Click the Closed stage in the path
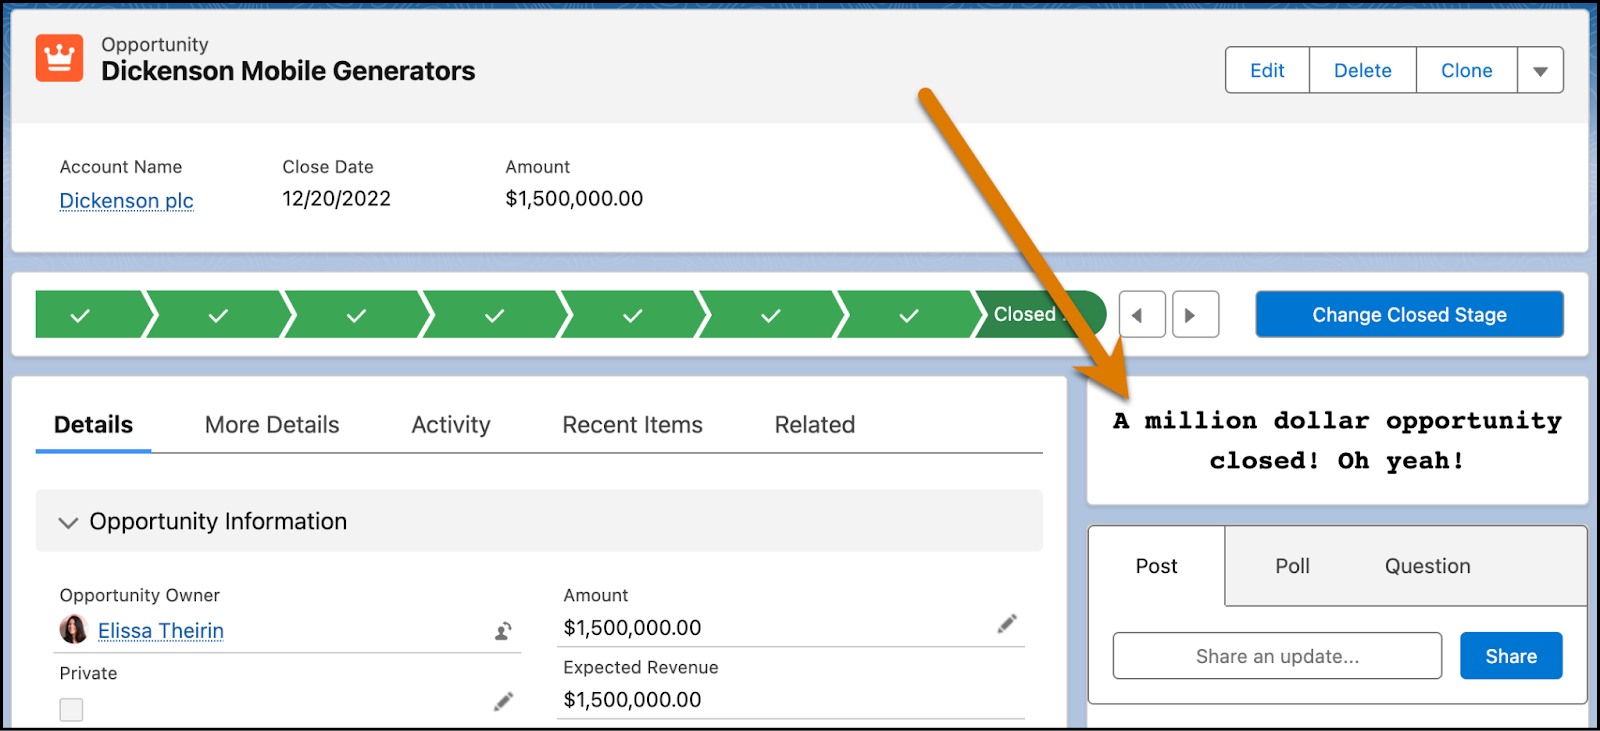The width and height of the screenshot is (1600, 731). point(1038,314)
